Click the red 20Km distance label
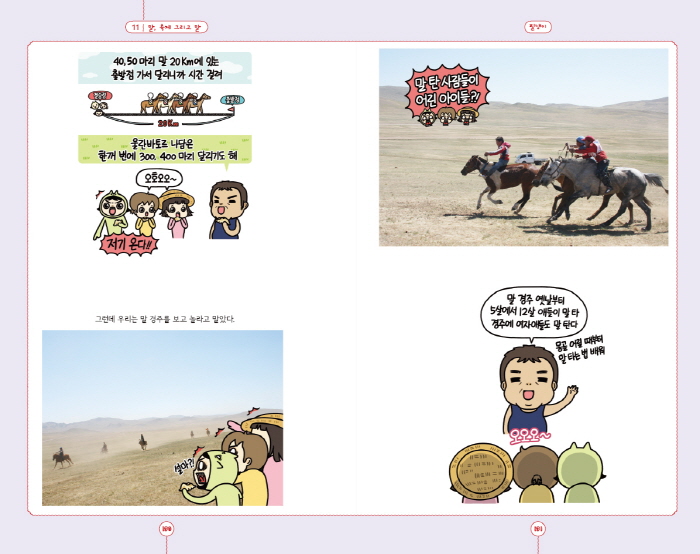The width and height of the screenshot is (700, 554). pyautogui.click(x=166, y=124)
